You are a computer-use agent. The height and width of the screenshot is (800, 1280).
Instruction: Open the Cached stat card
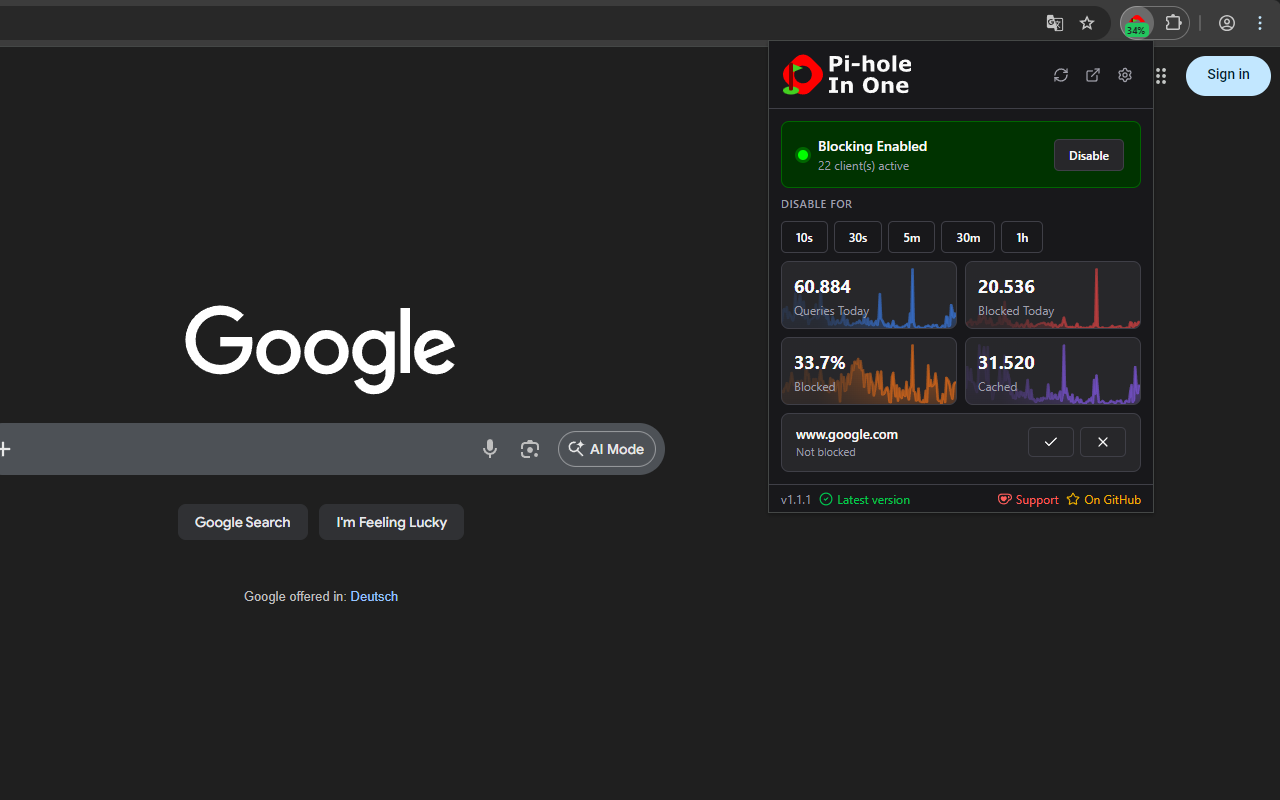coord(1053,371)
